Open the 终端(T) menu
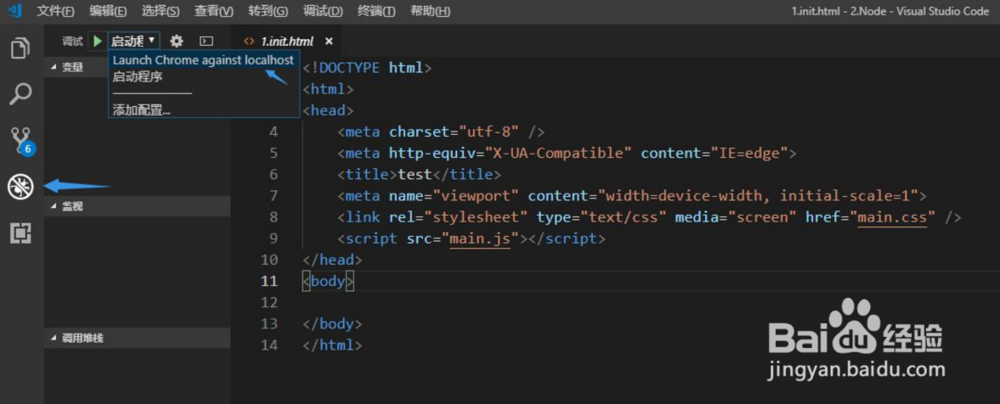This screenshot has width=1000, height=404. [376, 11]
